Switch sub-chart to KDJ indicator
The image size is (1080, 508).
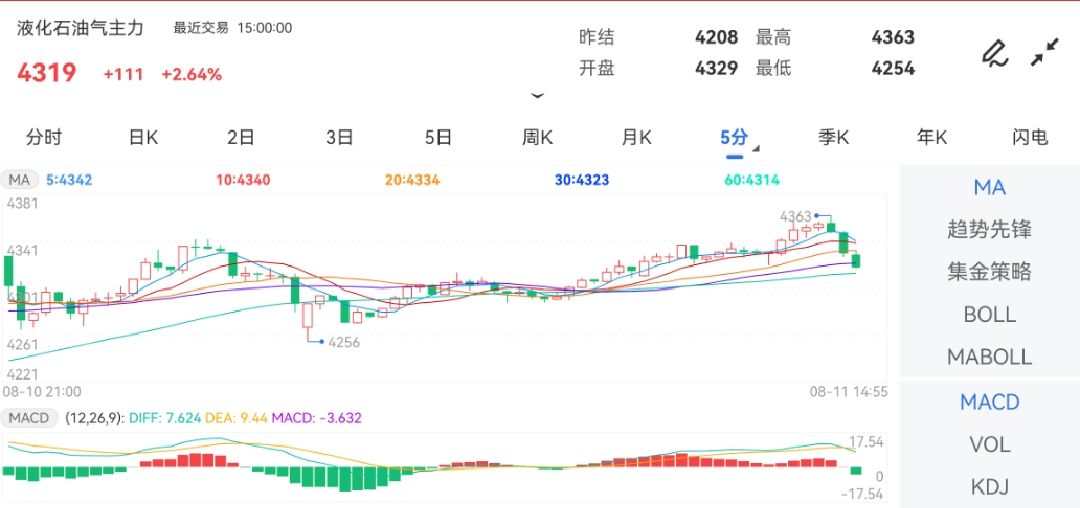[x=989, y=487]
